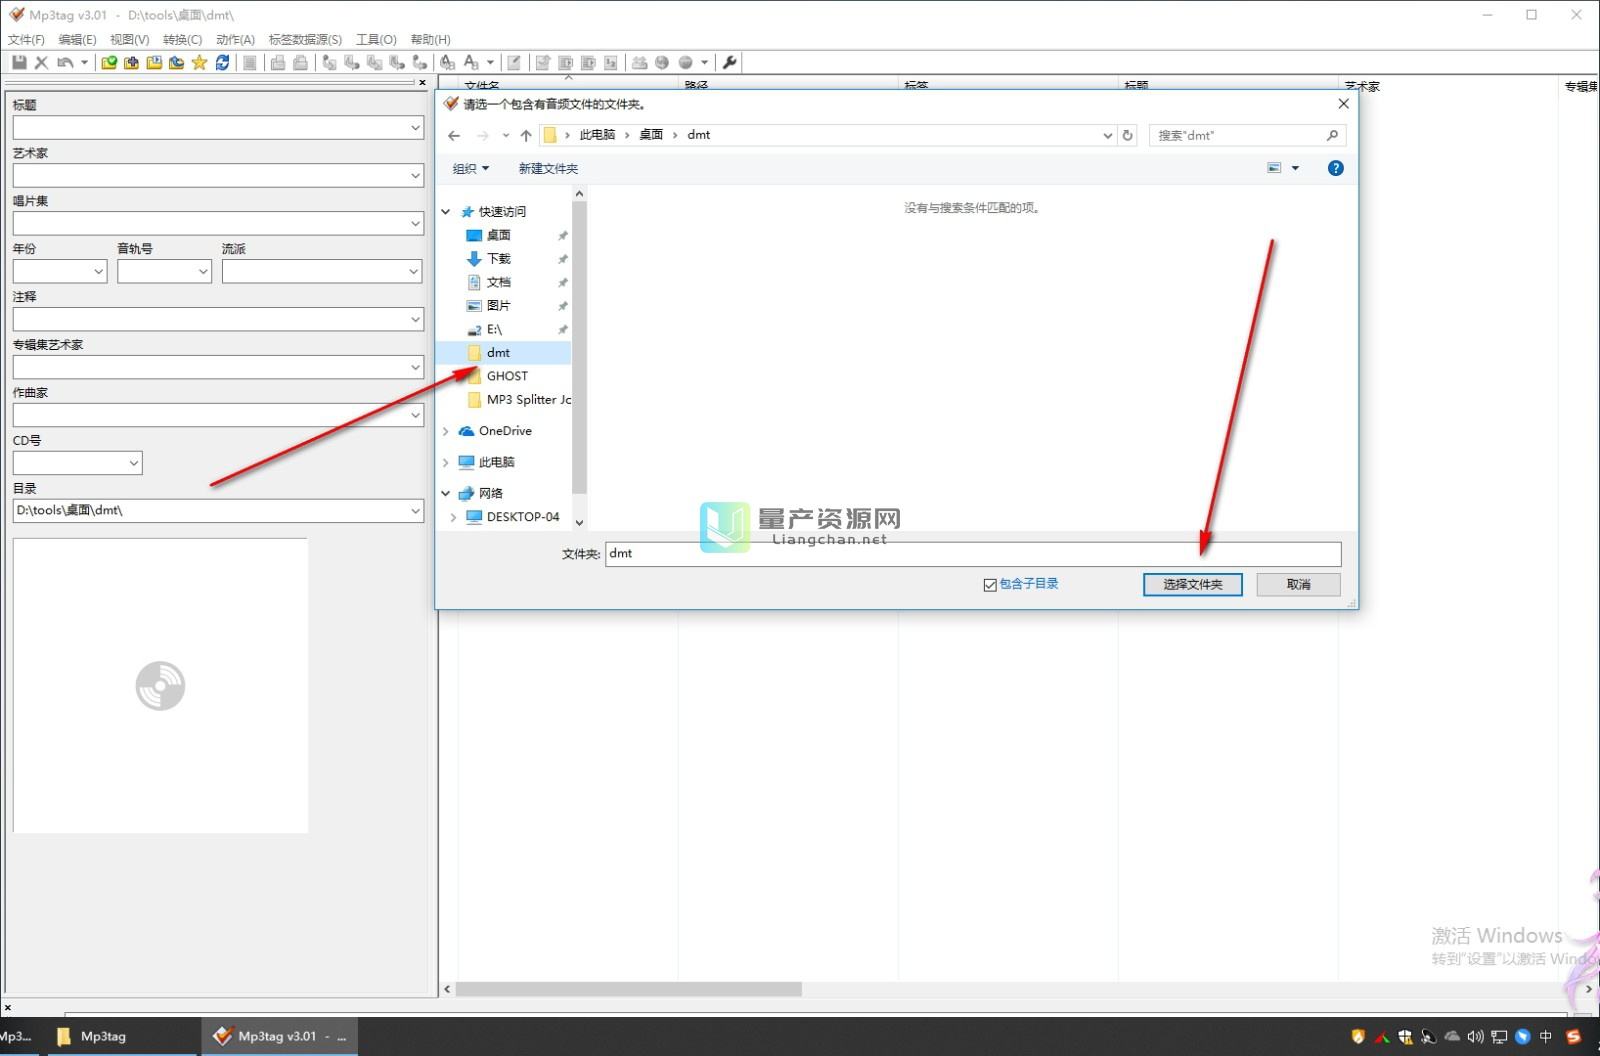The height and width of the screenshot is (1056, 1600).
Task: Click the Save tag floppy disk icon
Action: [19, 62]
